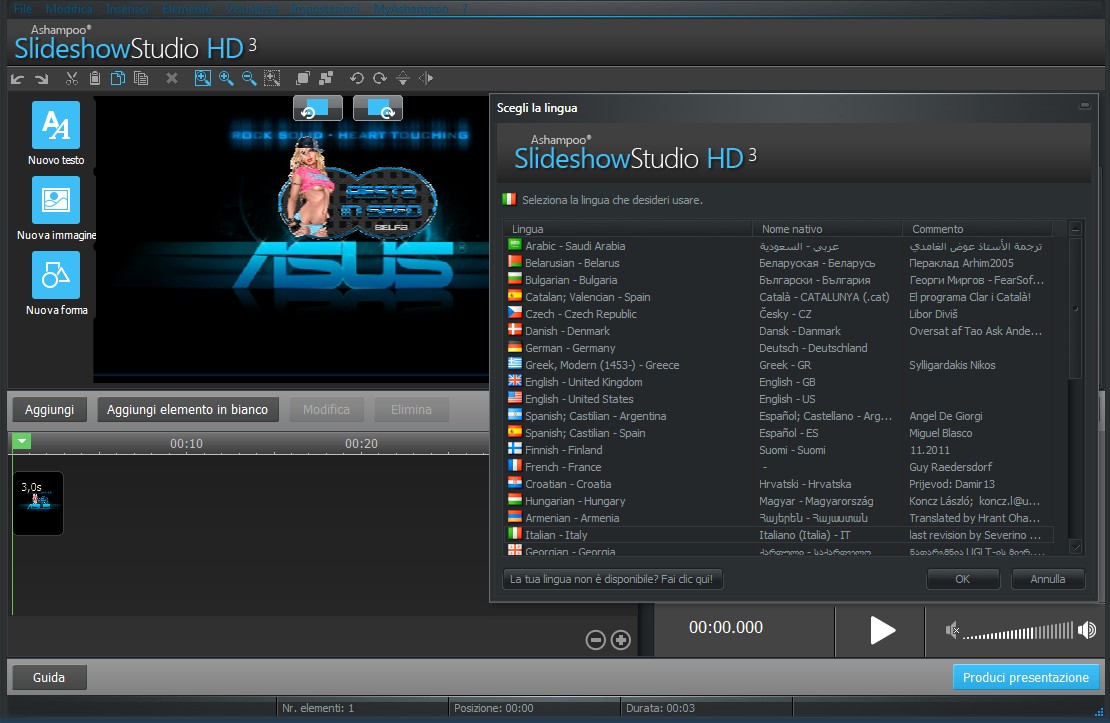
Task: Click the zoom-to-selection dotted magnifier icon
Action: click(272, 79)
